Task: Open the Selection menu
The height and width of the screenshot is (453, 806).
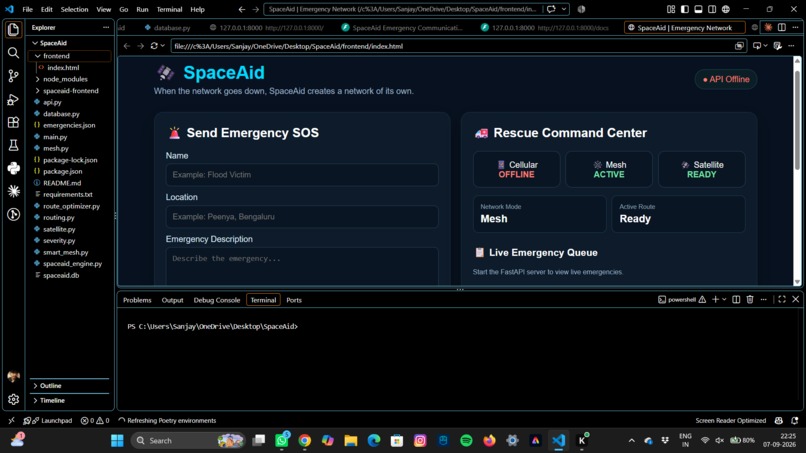Action: tap(74, 9)
